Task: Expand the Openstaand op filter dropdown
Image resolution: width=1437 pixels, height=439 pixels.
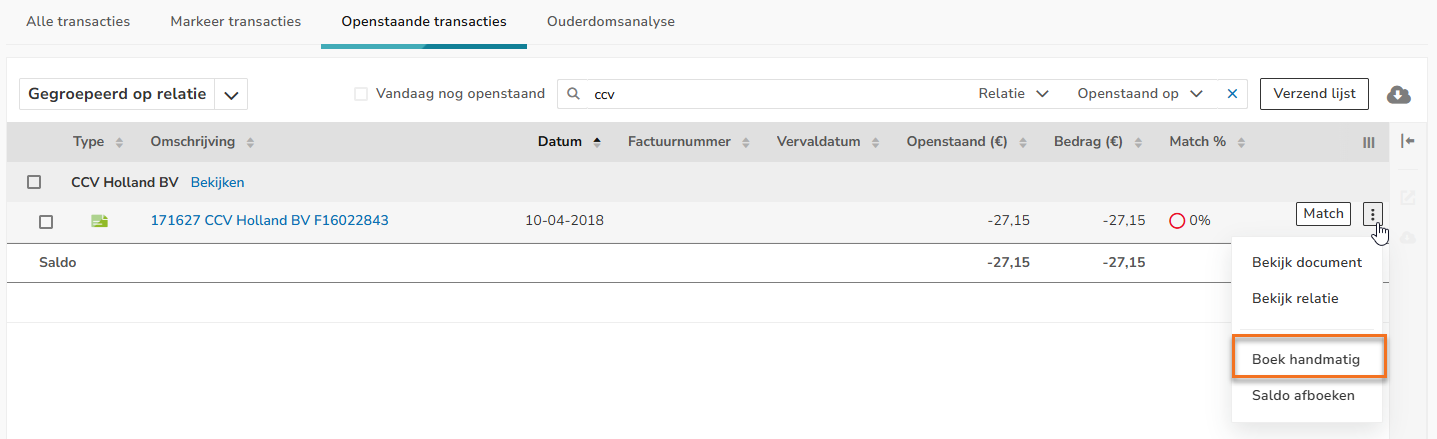Action: click(x=1140, y=94)
